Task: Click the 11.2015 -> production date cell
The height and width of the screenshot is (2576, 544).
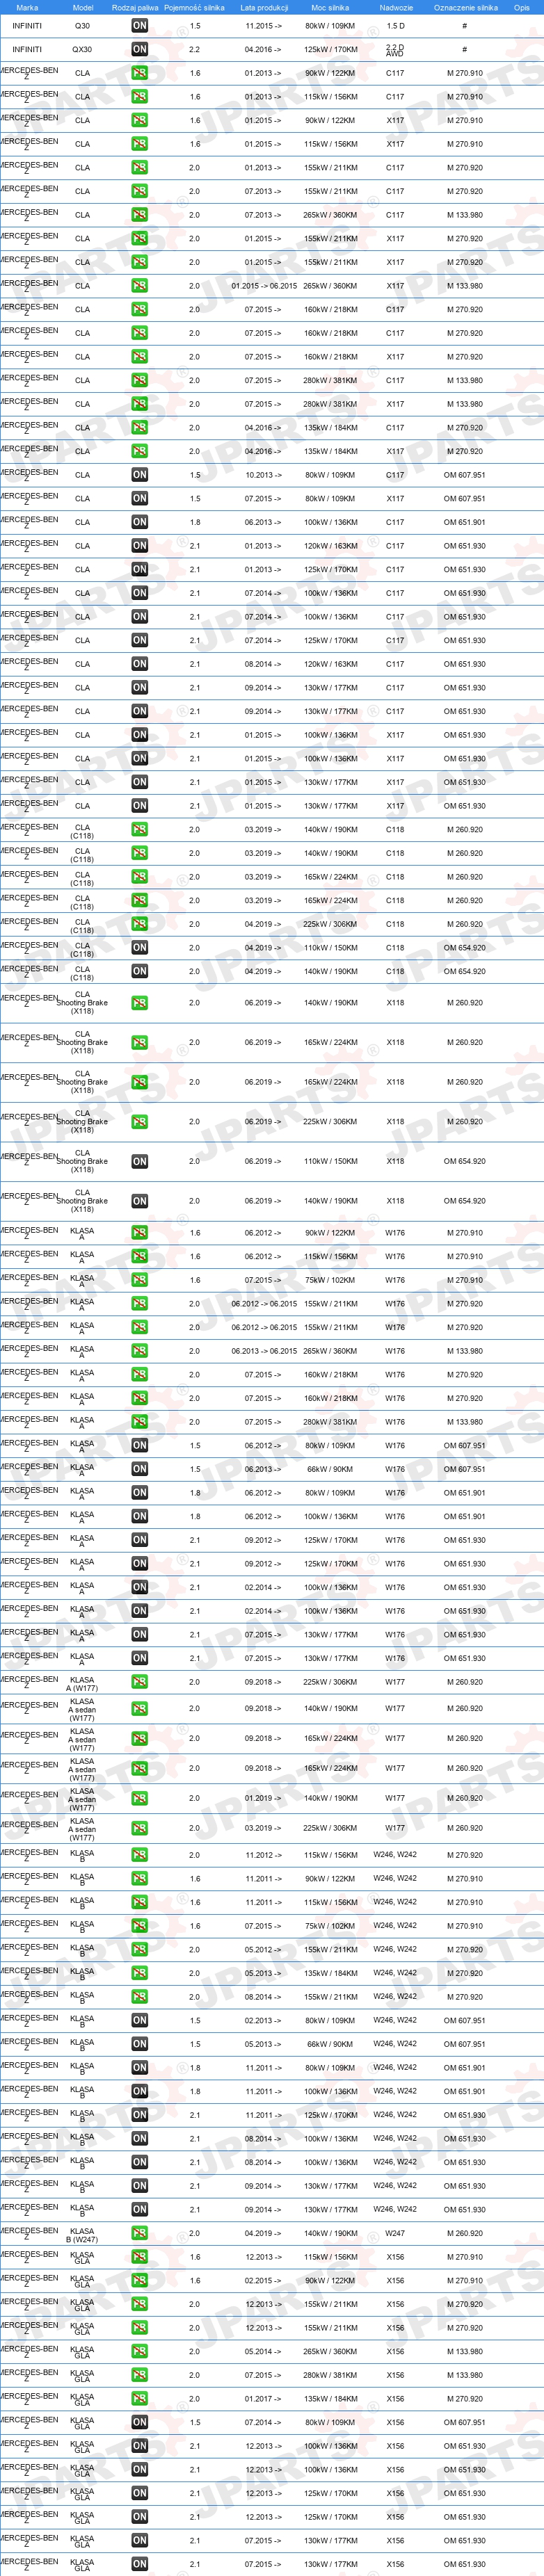Action: point(263,26)
